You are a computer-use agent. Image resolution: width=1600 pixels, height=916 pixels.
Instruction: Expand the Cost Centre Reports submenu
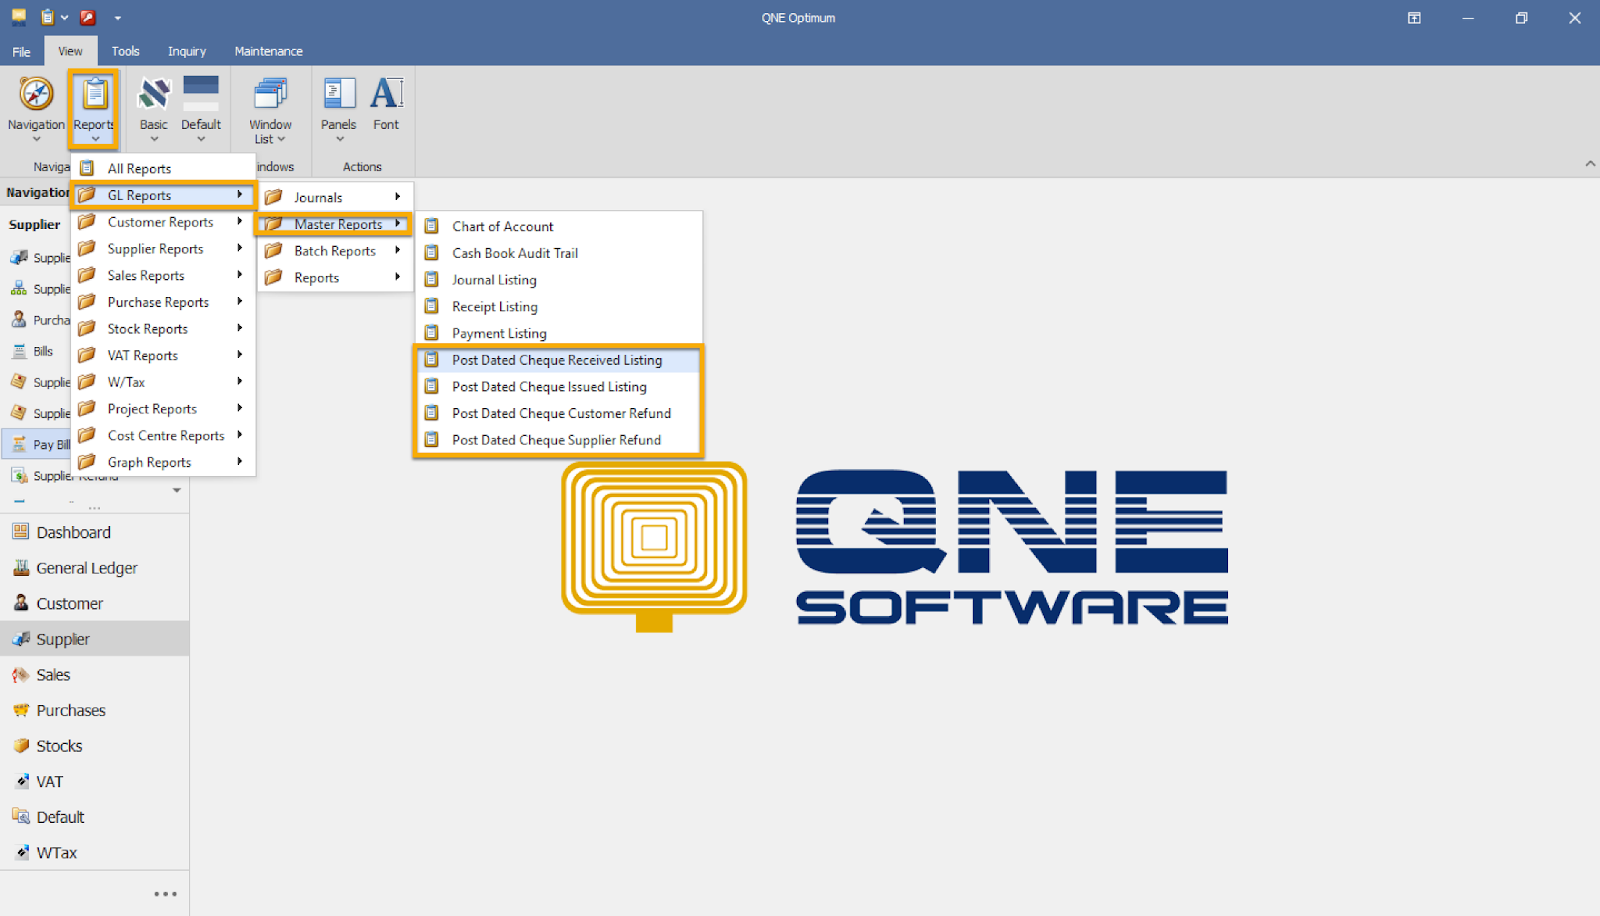pyautogui.click(x=164, y=435)
